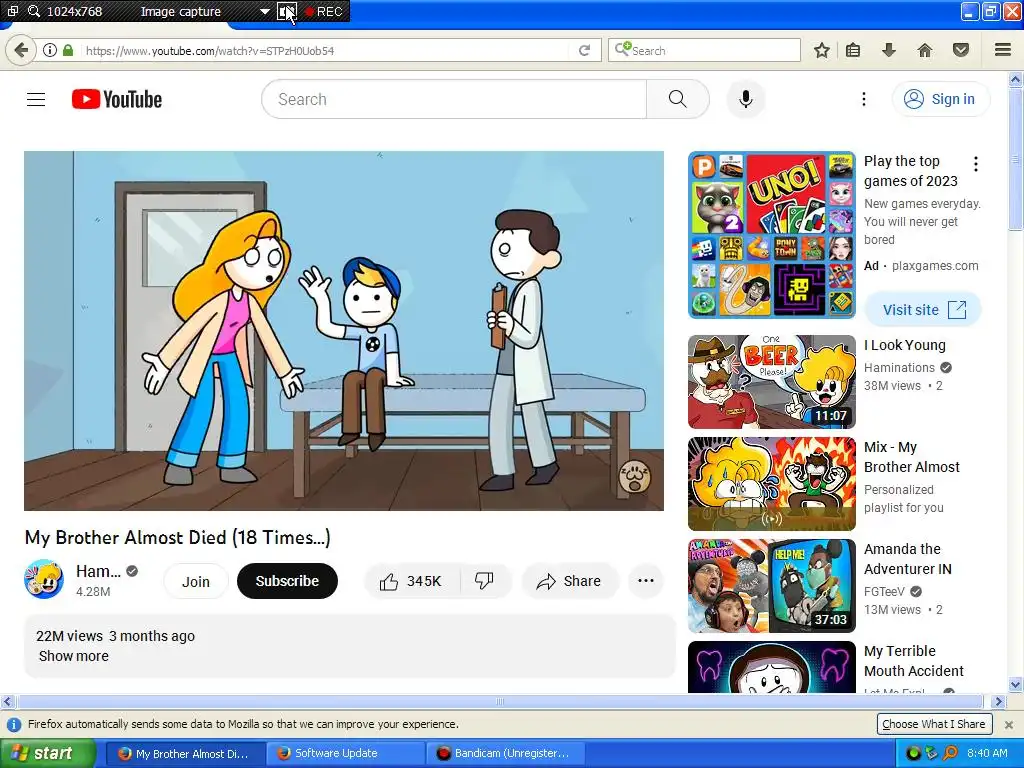Click the I Look Young title text
This screenshot has width=1024, height=768.
point(904,345)
